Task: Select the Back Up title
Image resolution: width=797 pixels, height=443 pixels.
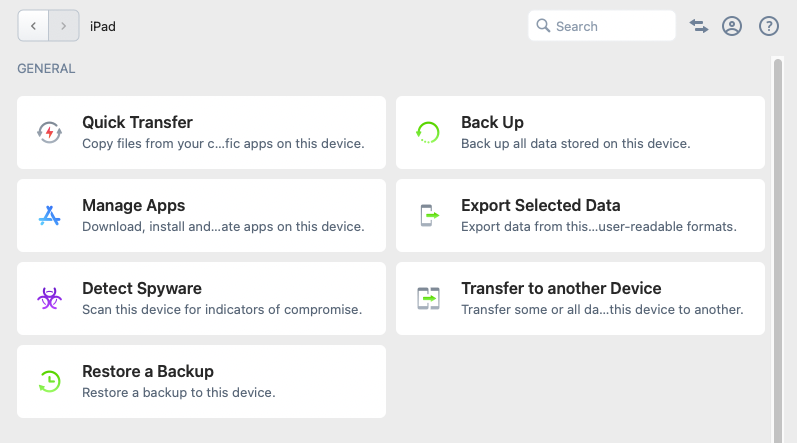Action: (492, 122)
